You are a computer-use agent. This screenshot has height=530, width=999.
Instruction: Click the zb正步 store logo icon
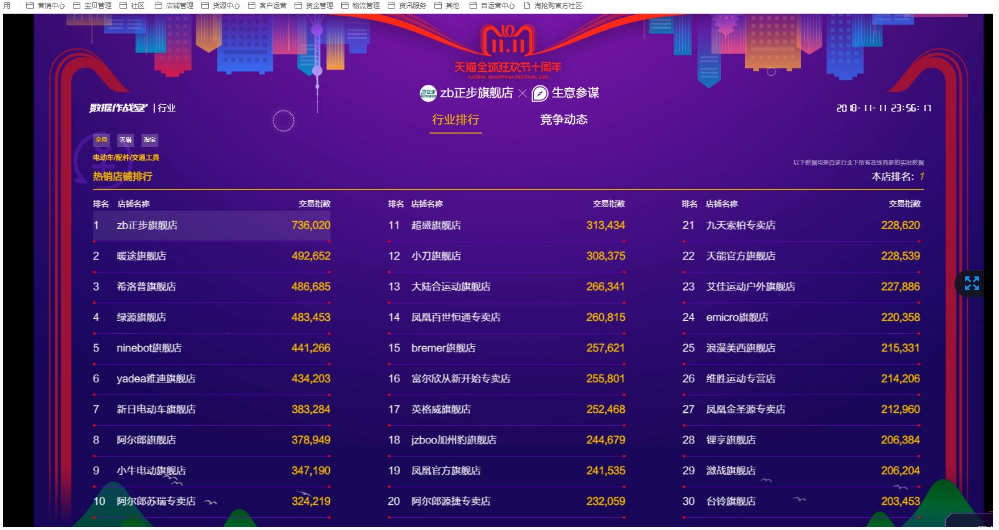[428, 93]
